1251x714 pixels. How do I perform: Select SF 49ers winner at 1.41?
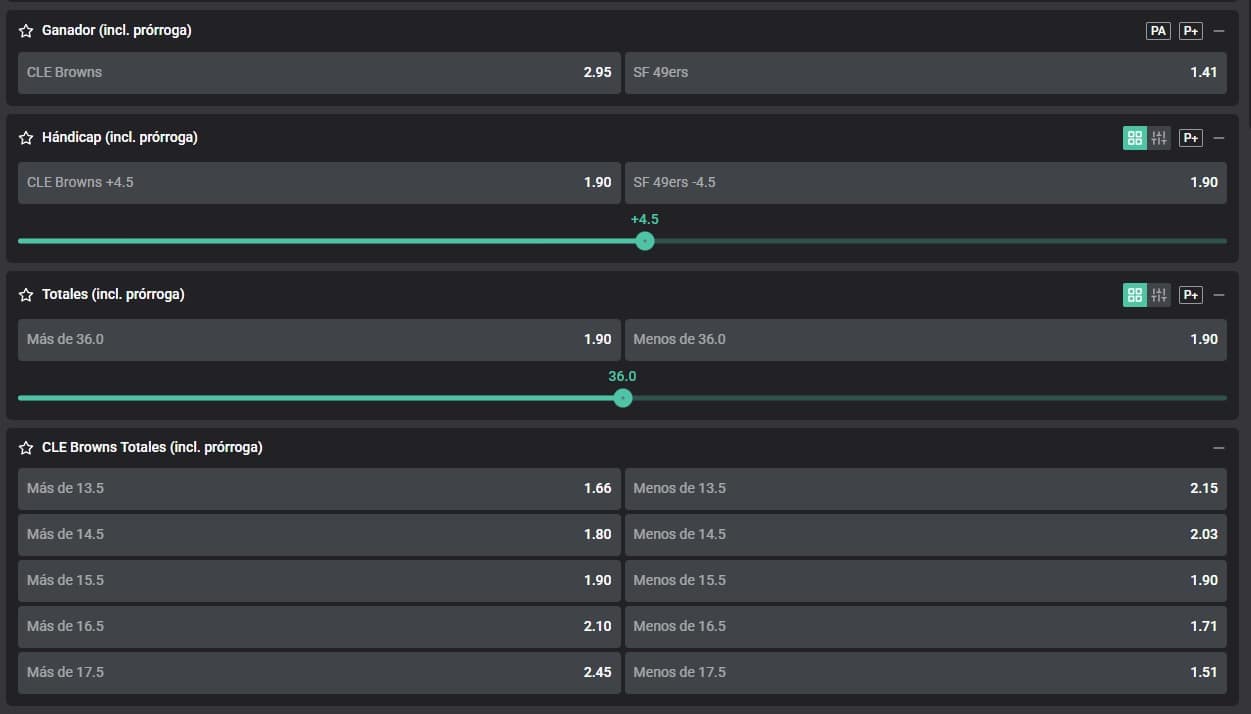[925, 73]
